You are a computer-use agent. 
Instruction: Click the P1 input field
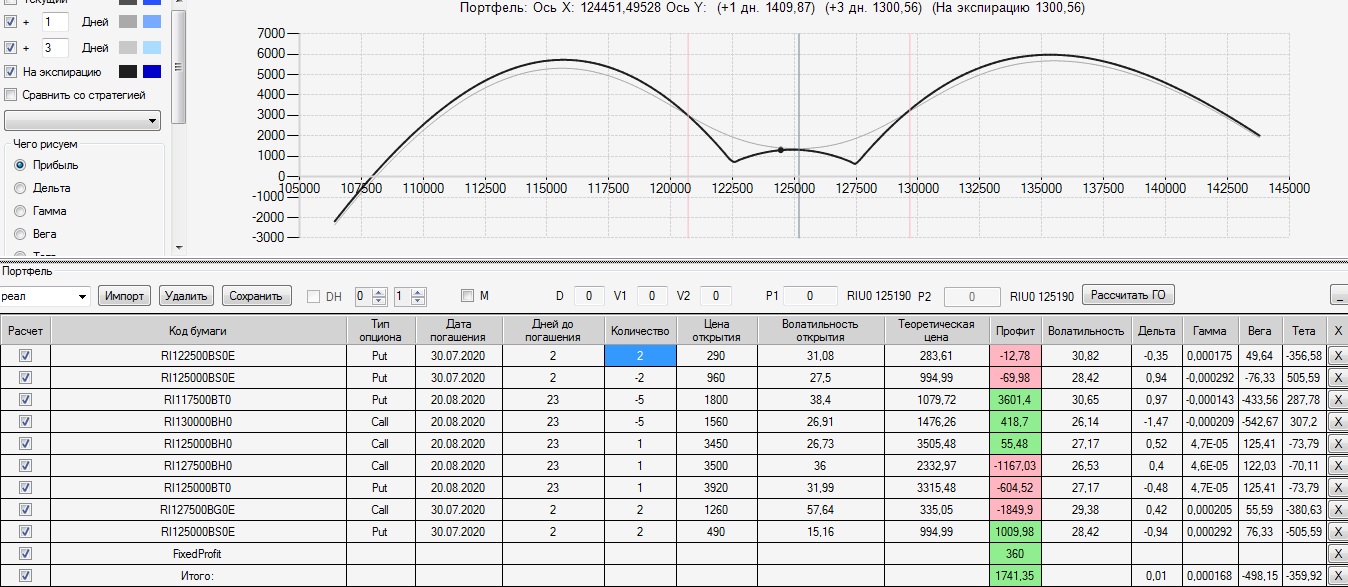[810, 296]
